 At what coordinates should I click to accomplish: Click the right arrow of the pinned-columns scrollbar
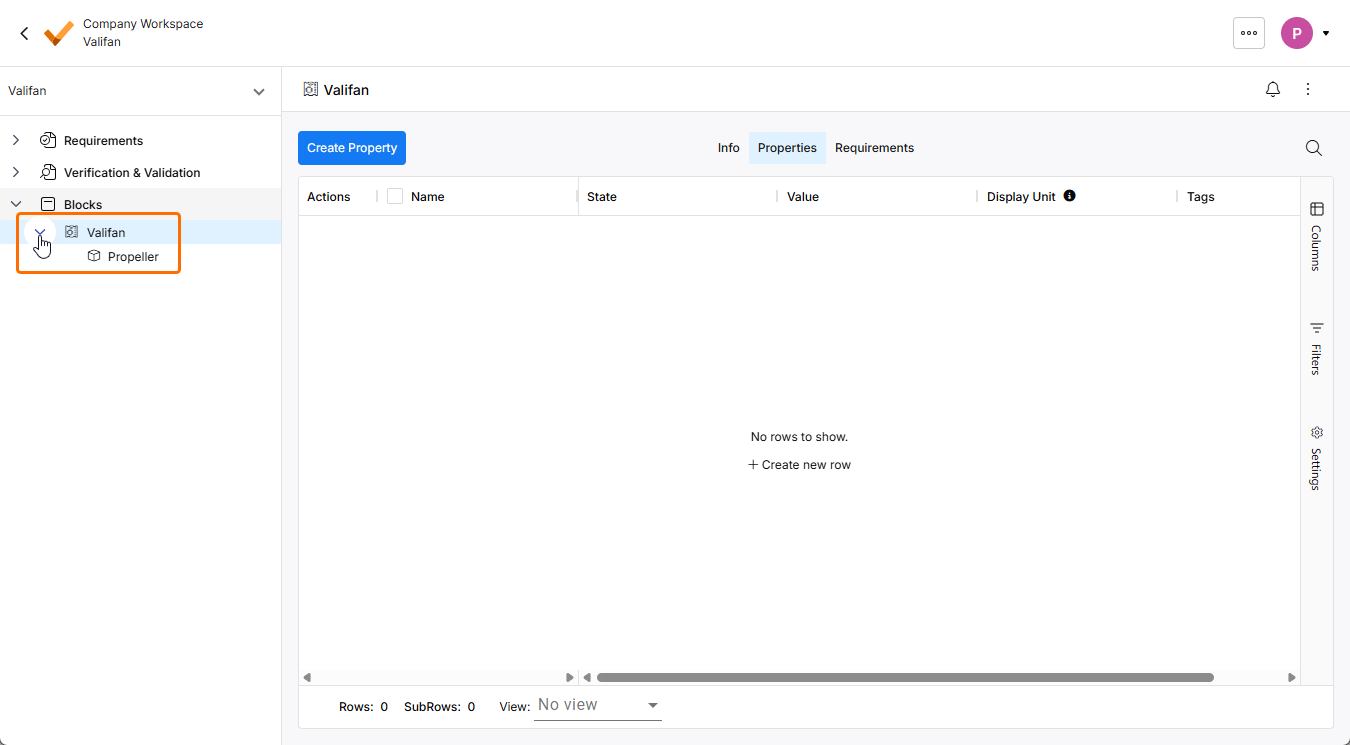pyautogui.click(x=570, y=677)
